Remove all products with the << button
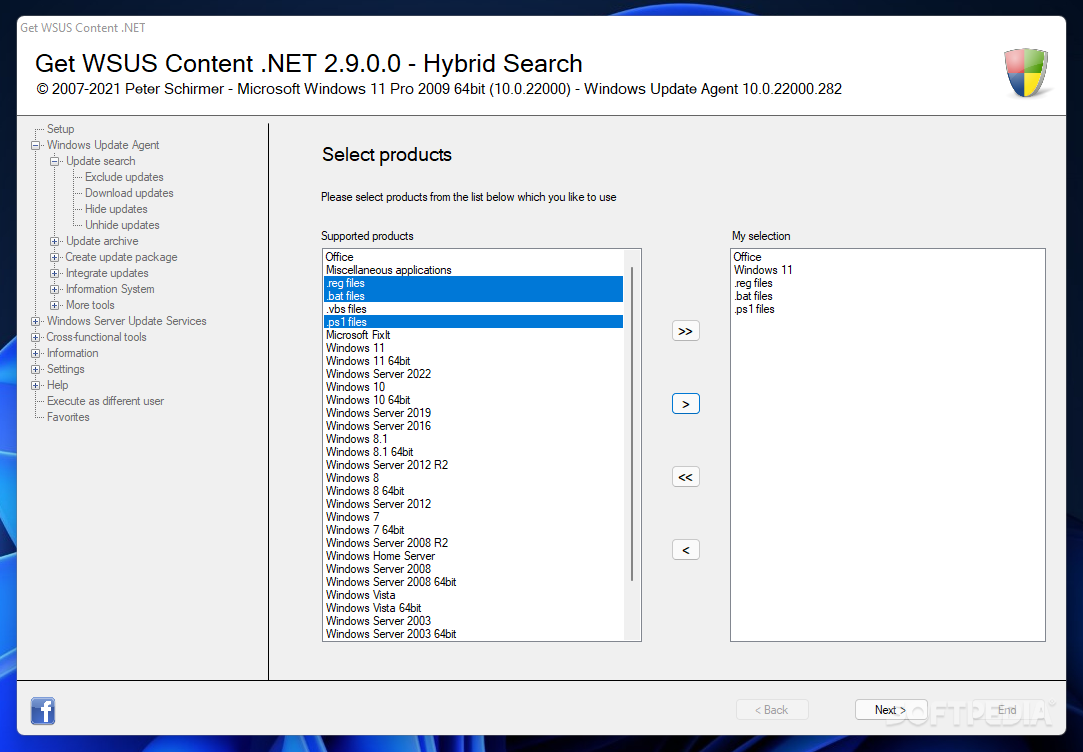This screenshot has width=1083, height=752. (x=685, y=477)
